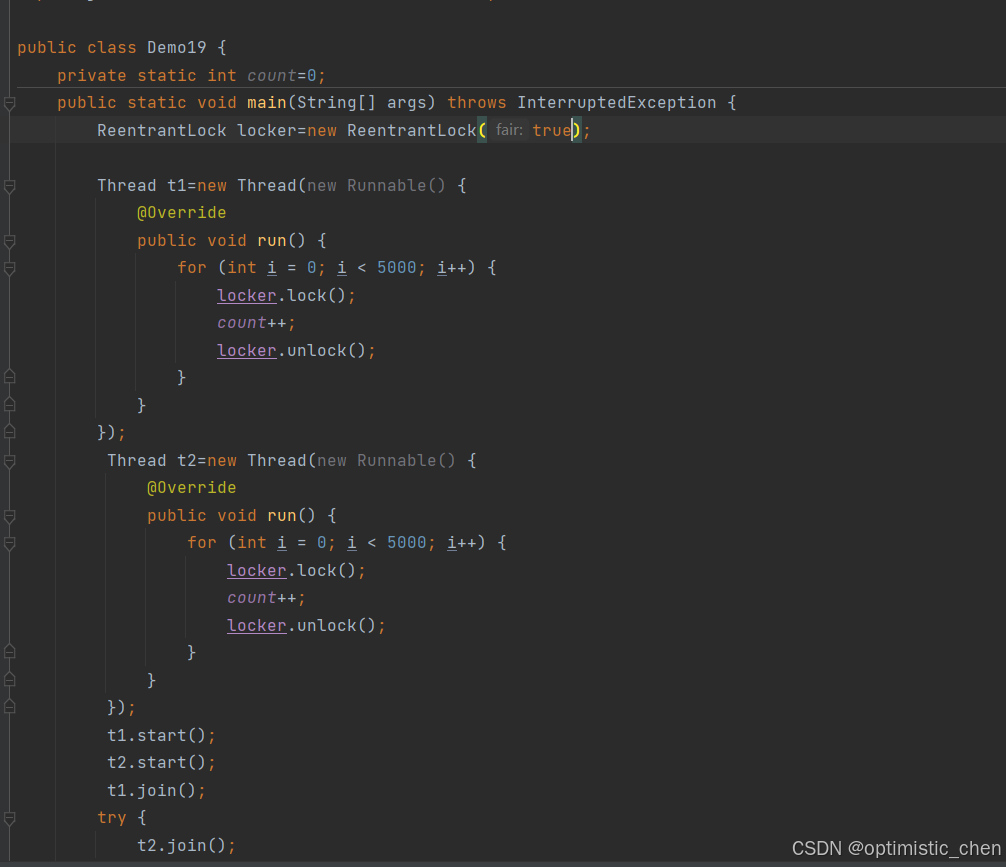Collapse the main method fold marker
1006x867 pixels.
click(10, 103)
